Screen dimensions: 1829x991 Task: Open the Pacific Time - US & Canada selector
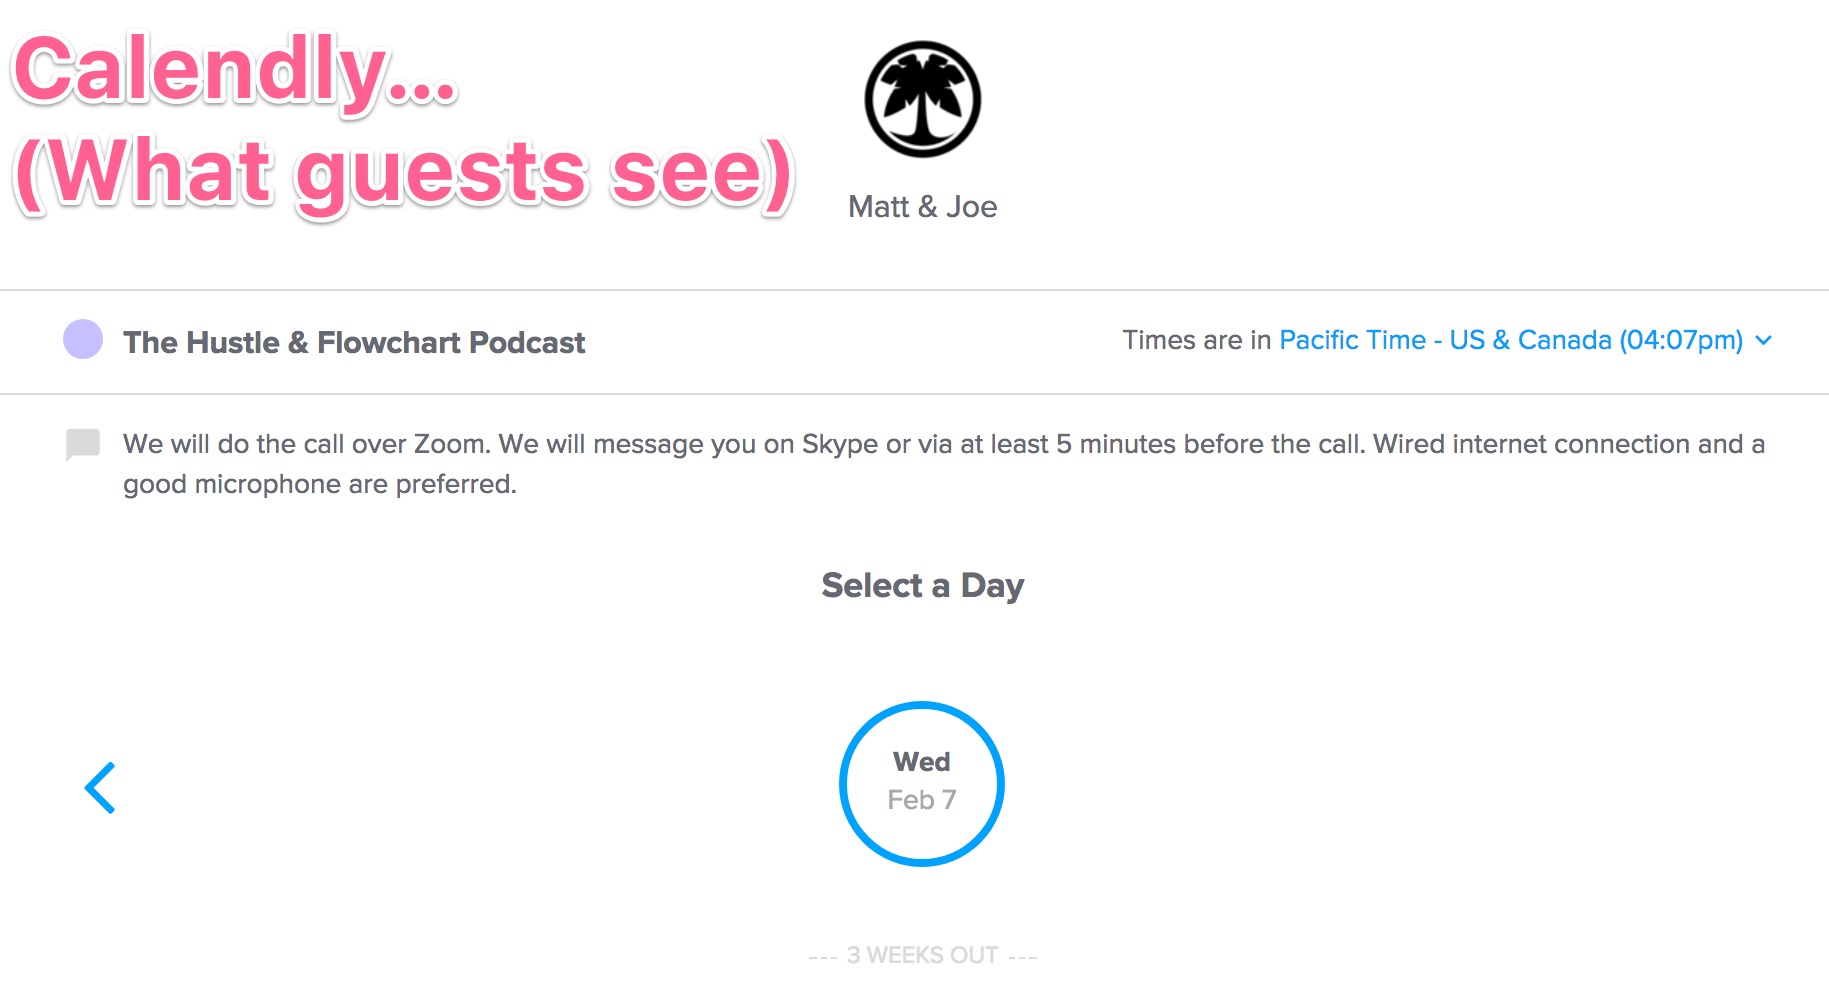click(x=1510, y=340)
